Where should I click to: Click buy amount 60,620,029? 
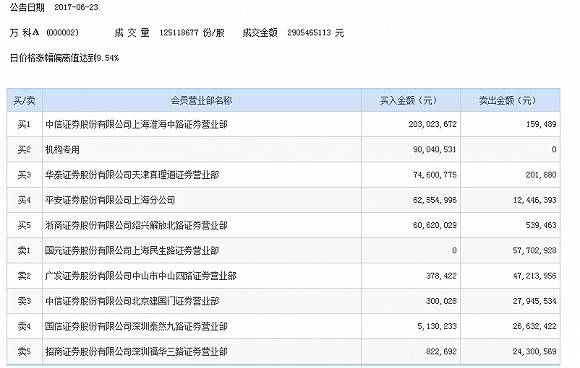click(435, 225)
